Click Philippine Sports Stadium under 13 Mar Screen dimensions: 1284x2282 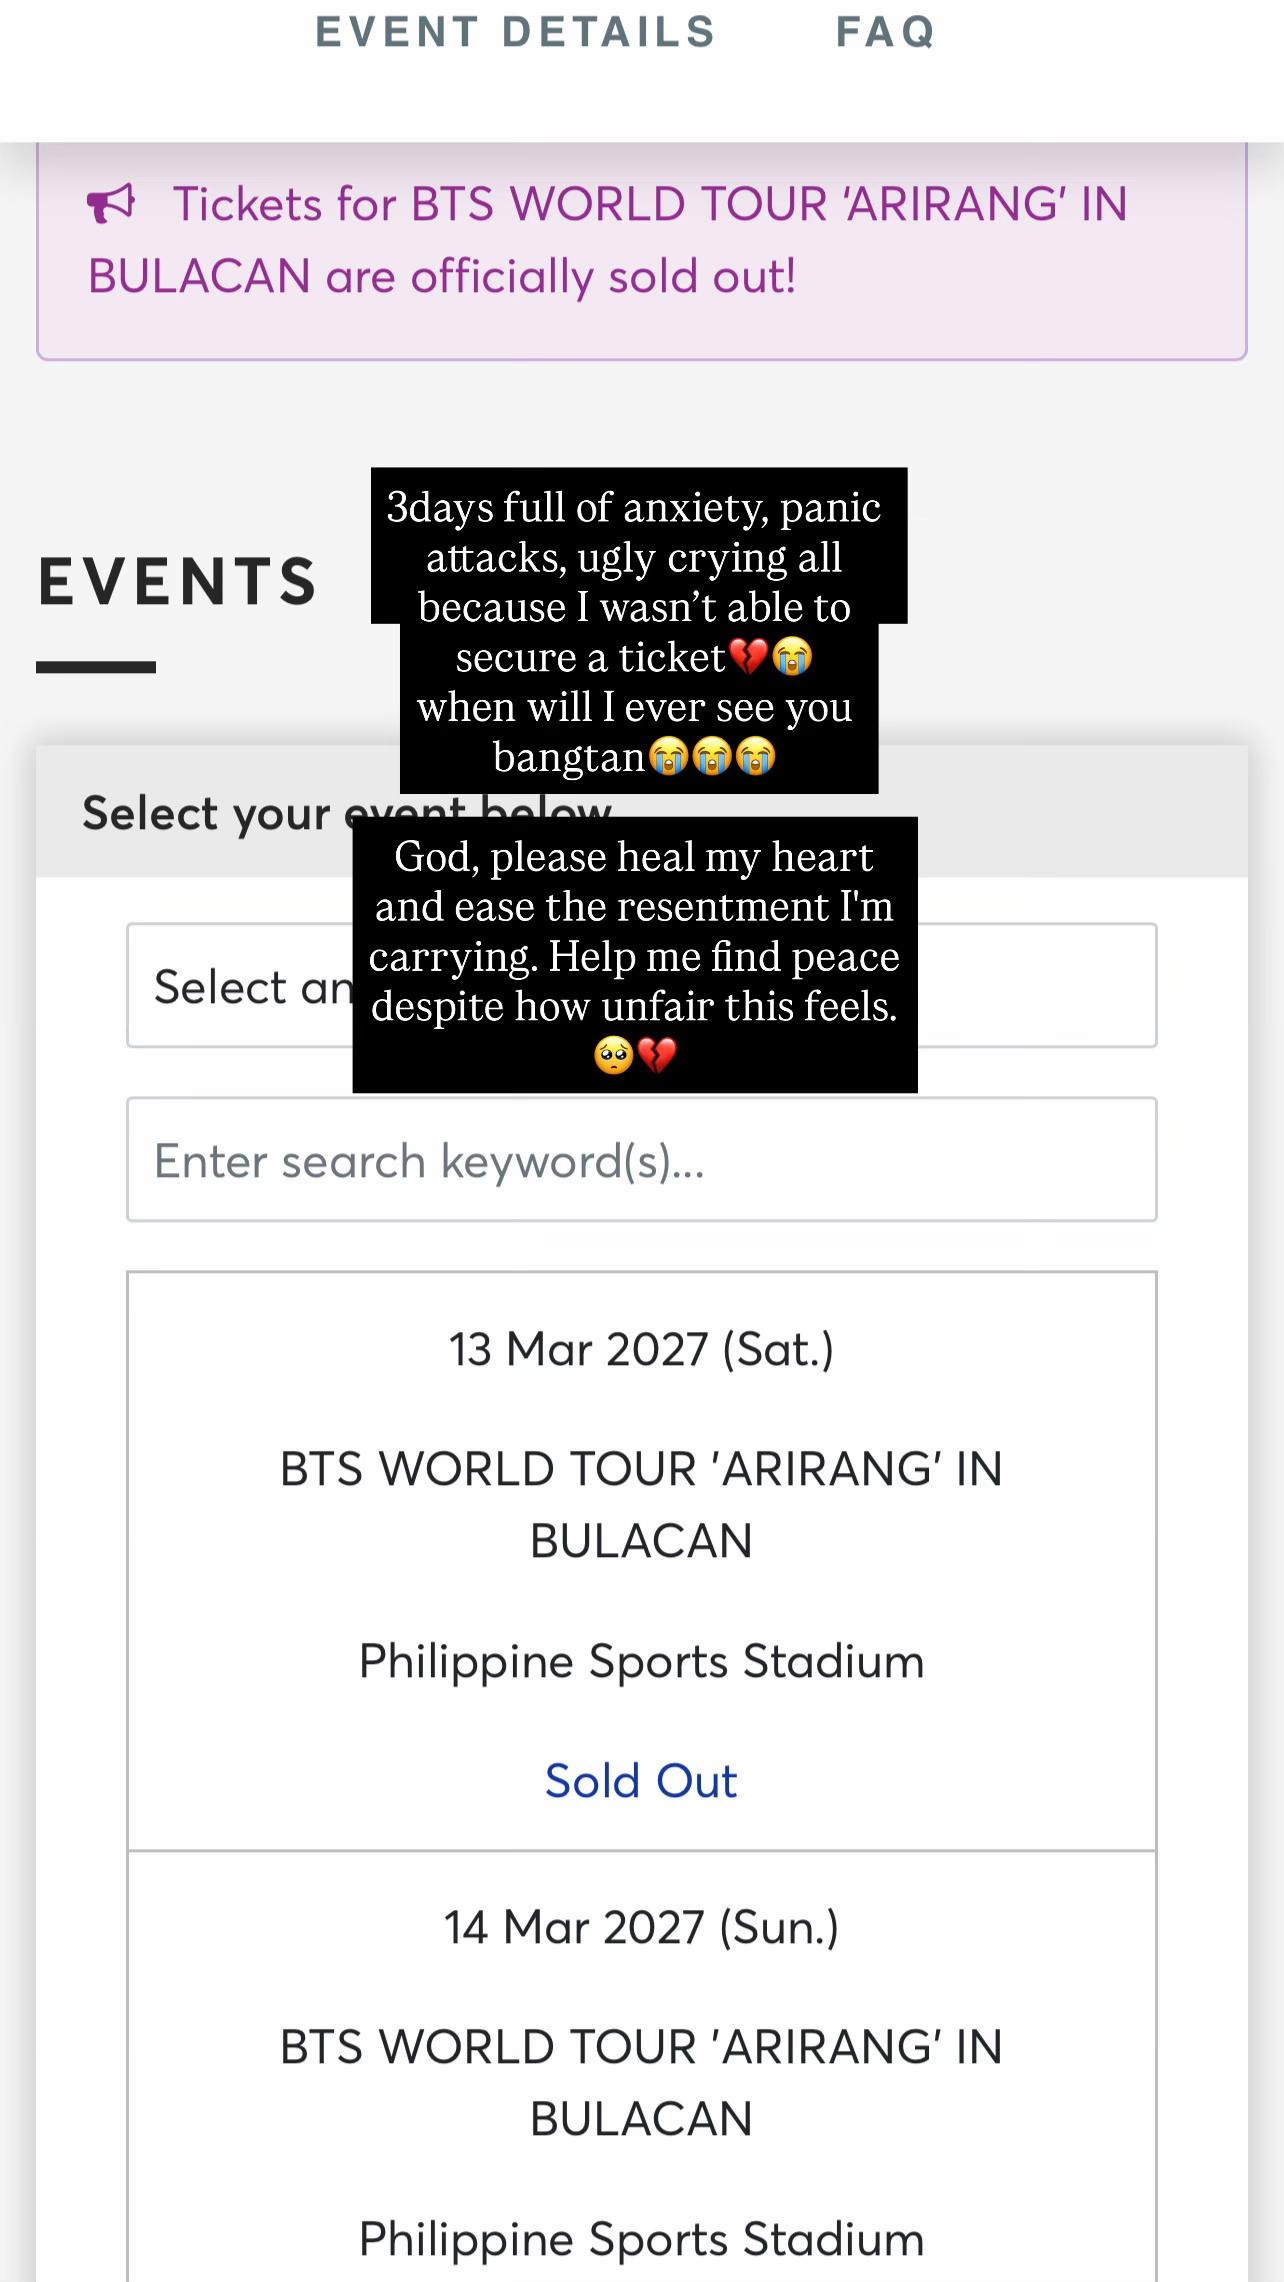pos(641,1662)
